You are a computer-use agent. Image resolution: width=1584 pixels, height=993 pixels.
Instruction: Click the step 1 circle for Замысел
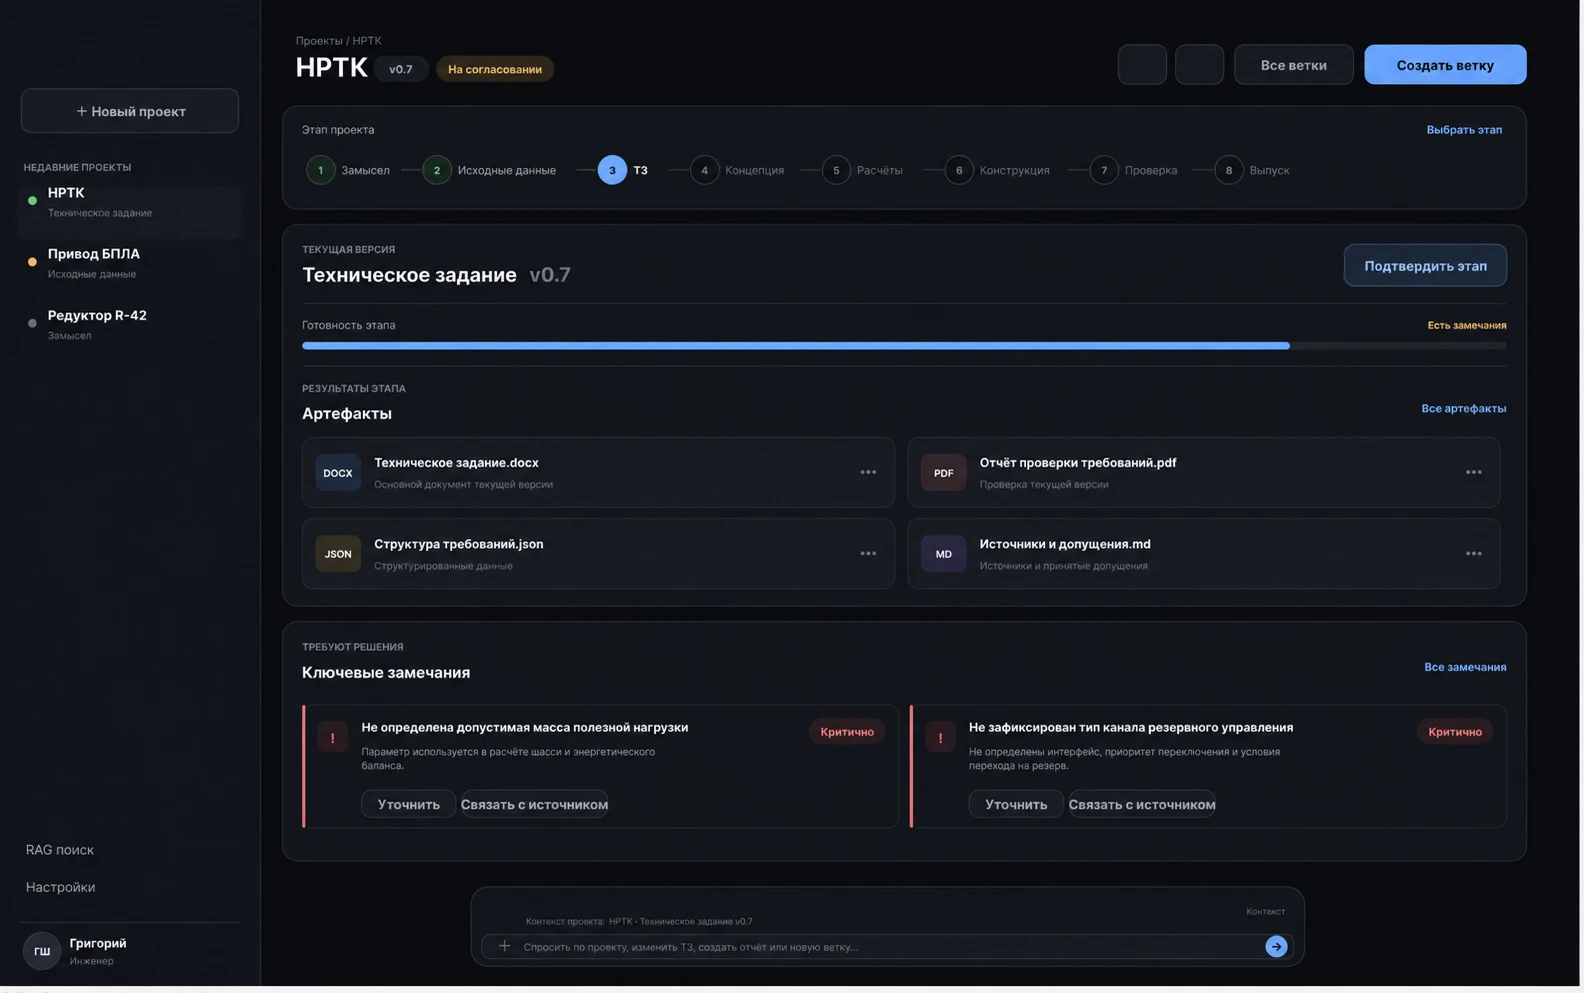tap(320, 170)
